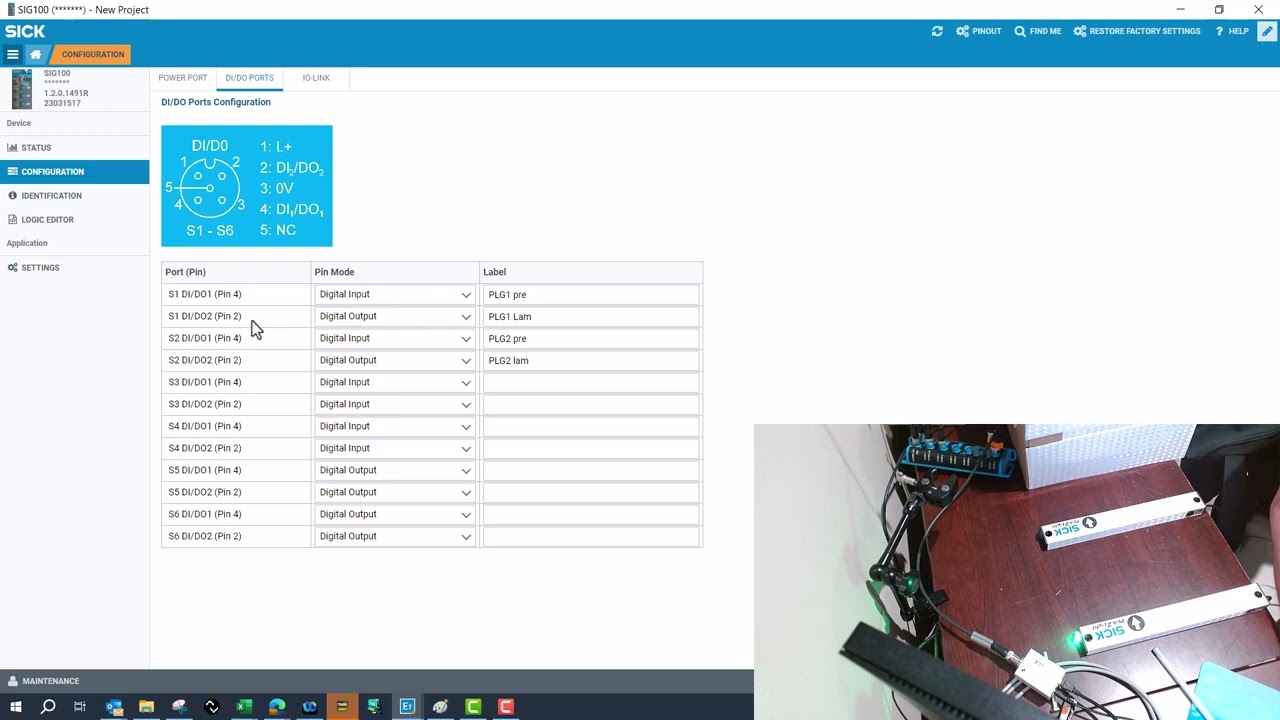Click the DI/DO pinout diagram image
This screenshot has width=1280, height=720.
[247, 186]
